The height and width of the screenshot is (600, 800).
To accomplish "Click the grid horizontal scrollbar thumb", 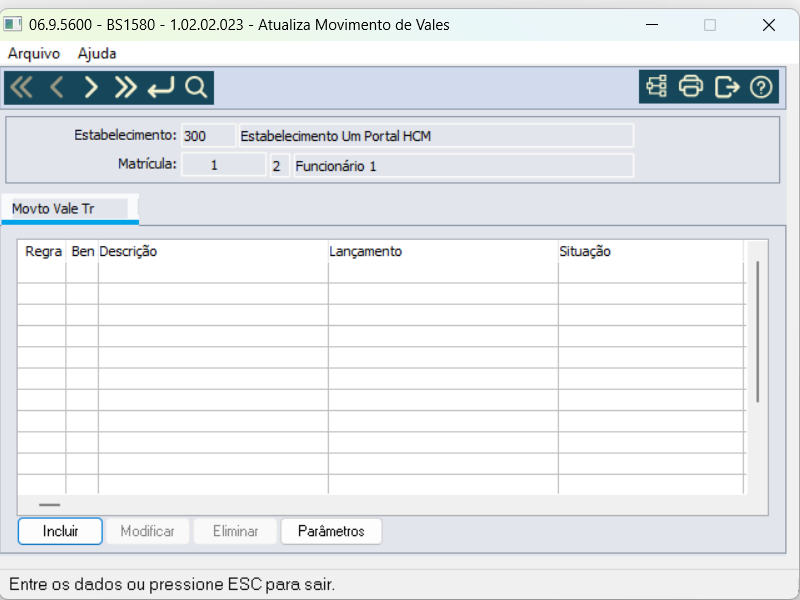I will click(49, 505).
